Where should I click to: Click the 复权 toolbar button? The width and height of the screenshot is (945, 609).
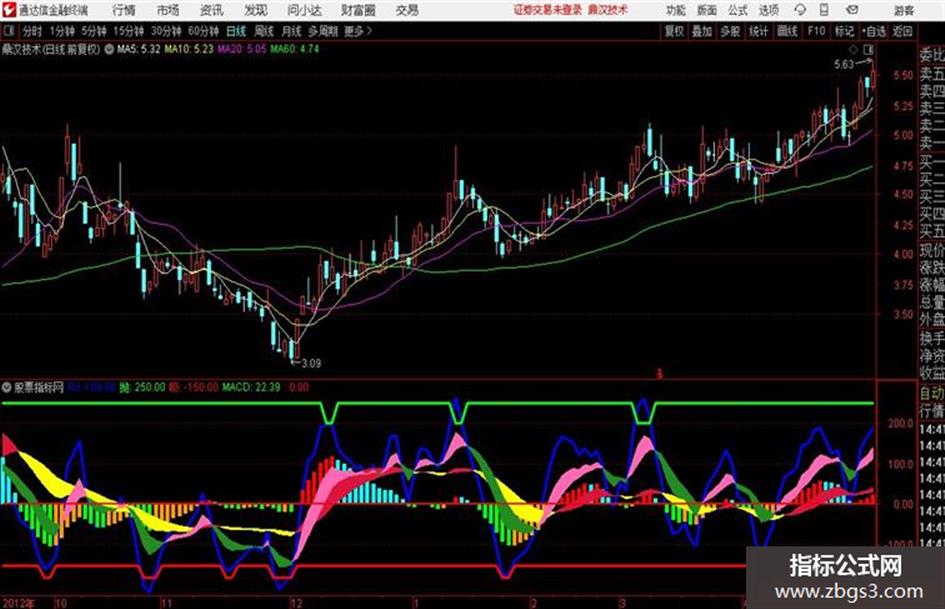click(x=674, y=31)
